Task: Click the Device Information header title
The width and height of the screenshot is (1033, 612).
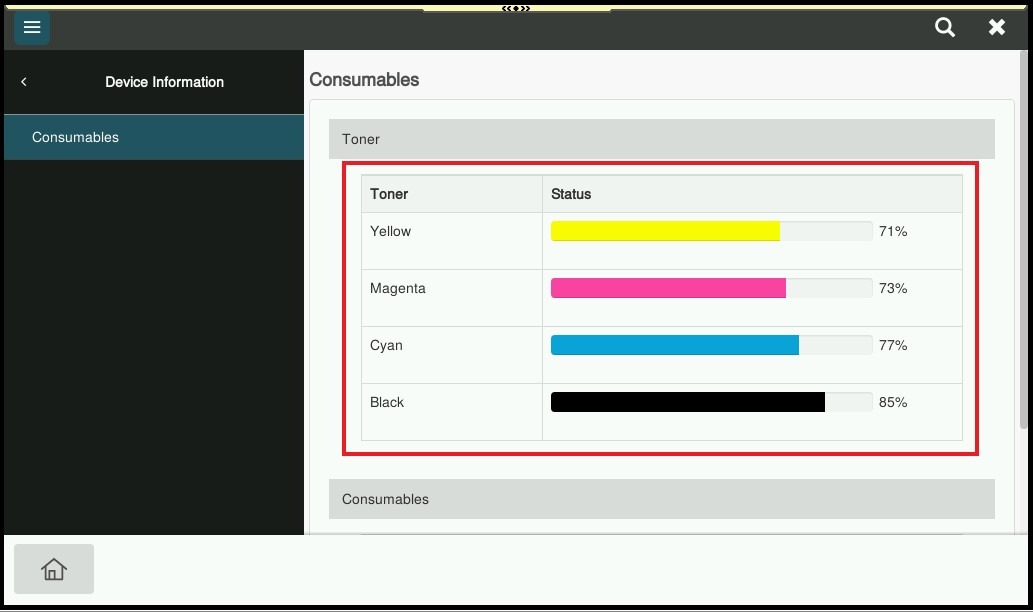Action: tap(164, 82)
